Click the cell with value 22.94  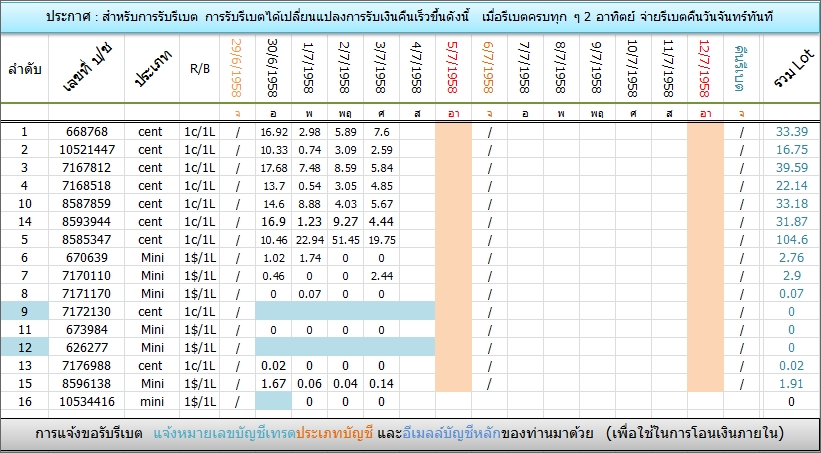tap(309, 240)
